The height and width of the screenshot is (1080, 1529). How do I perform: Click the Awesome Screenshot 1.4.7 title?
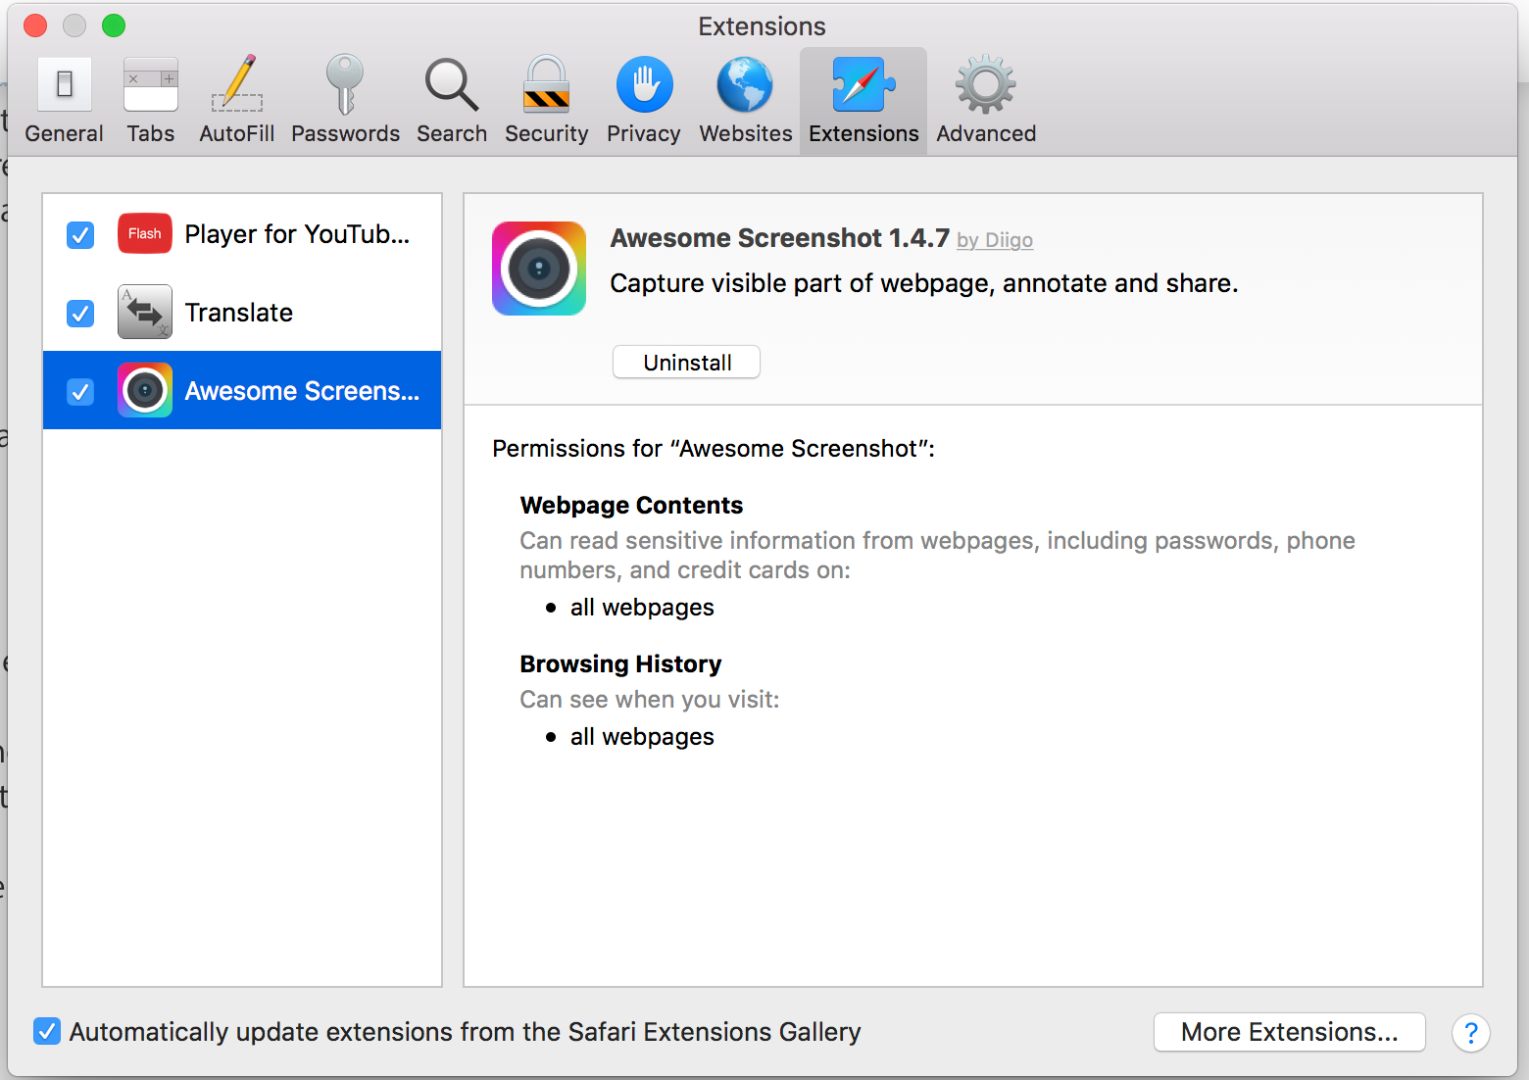pos(780,238)
